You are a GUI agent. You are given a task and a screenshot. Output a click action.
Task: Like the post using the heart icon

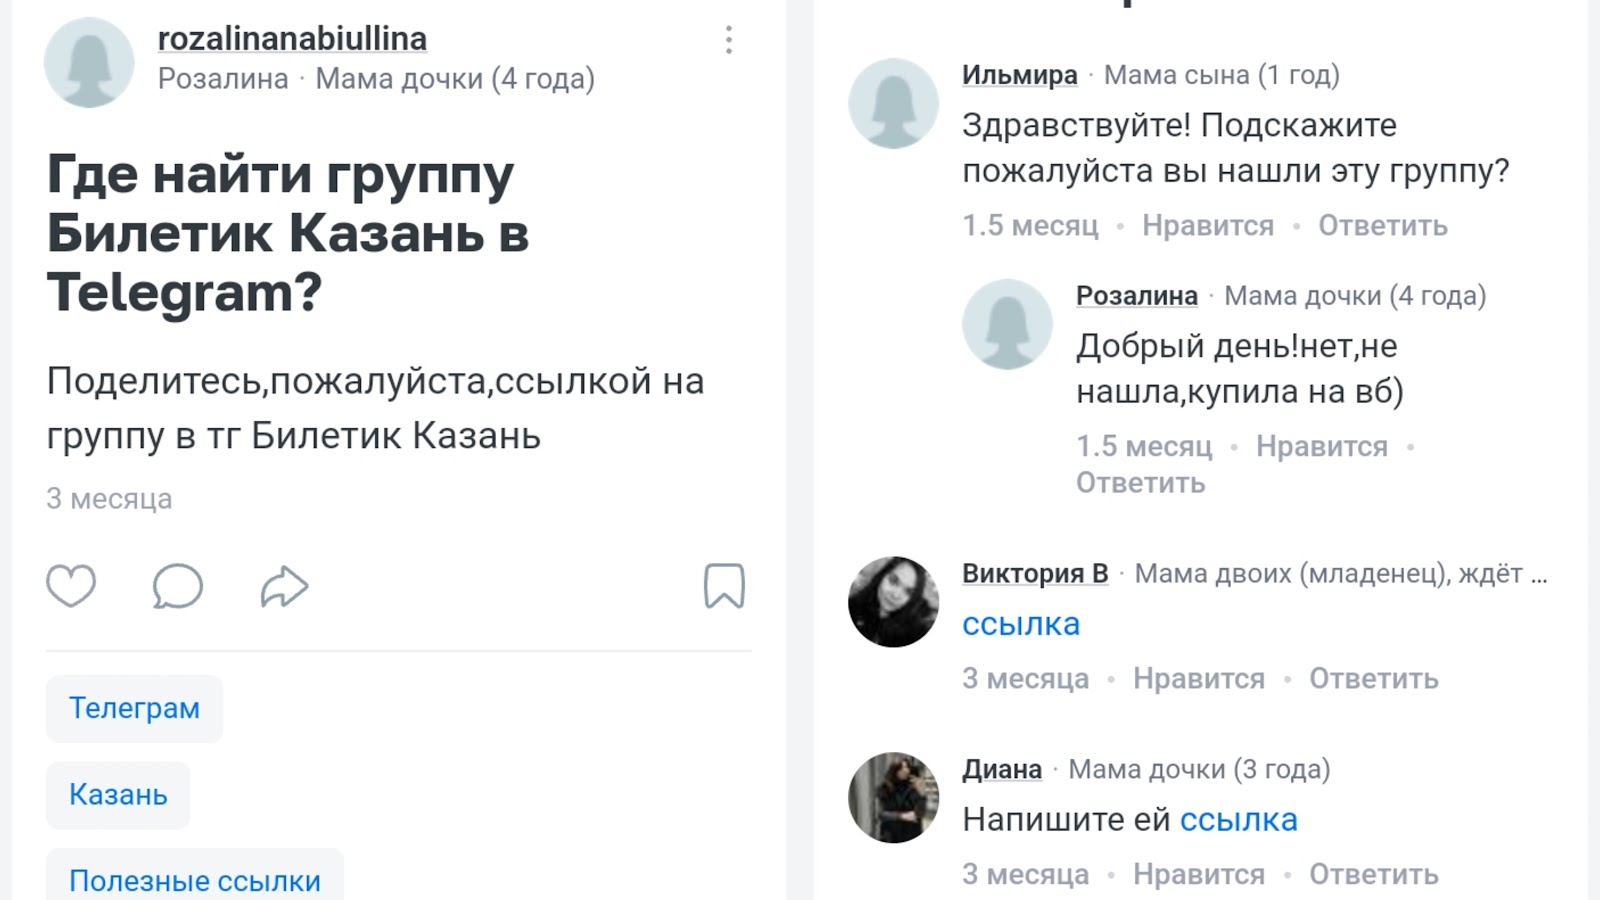click(71, 588)
